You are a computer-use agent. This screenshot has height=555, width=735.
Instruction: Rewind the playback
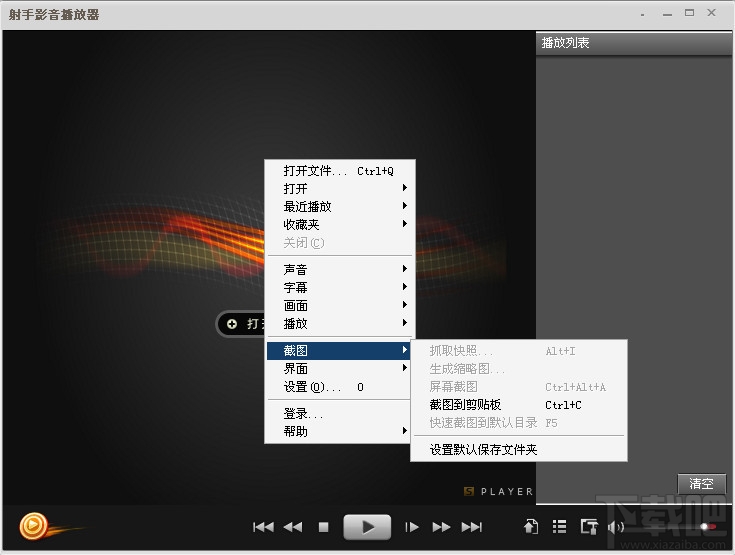click(x=293, y=527)
